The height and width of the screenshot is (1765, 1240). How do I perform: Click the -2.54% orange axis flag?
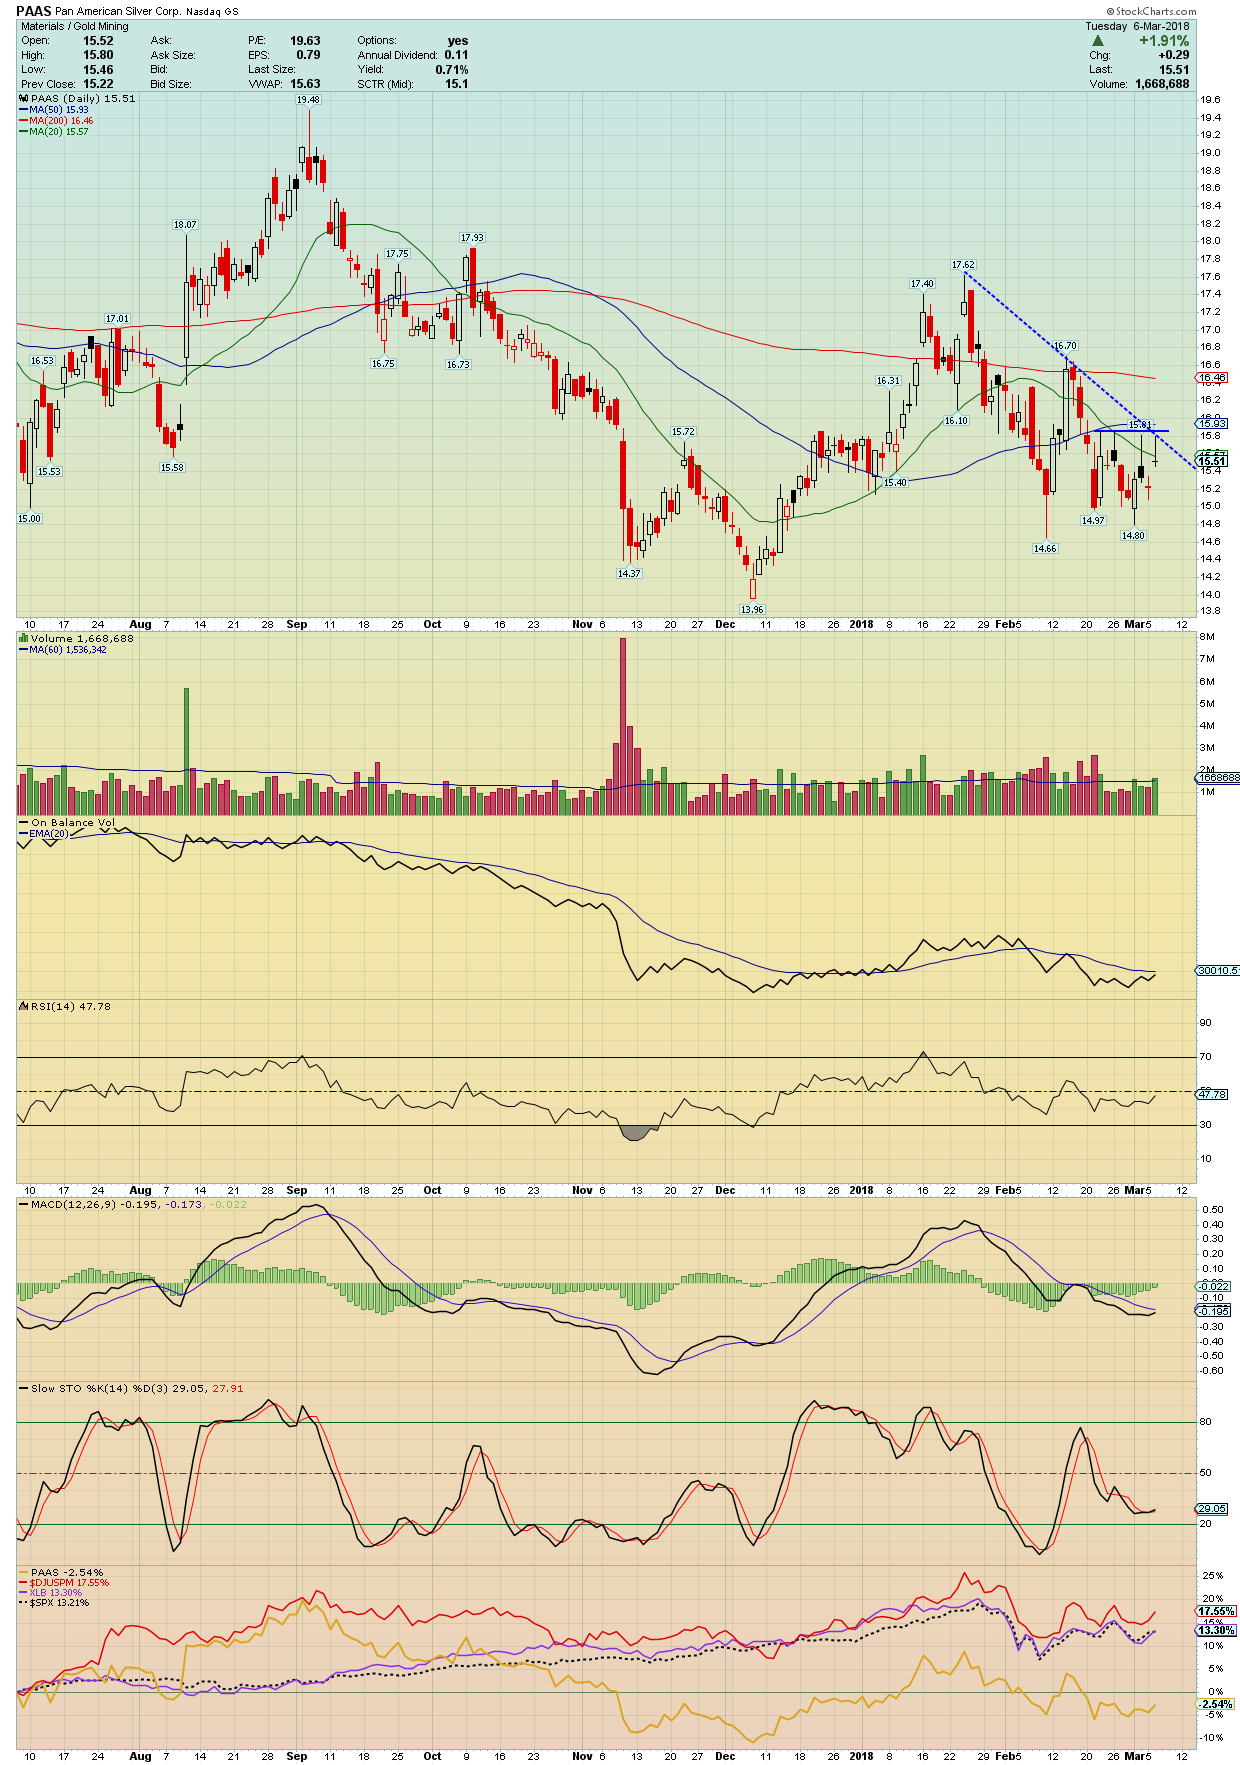1215,1704
